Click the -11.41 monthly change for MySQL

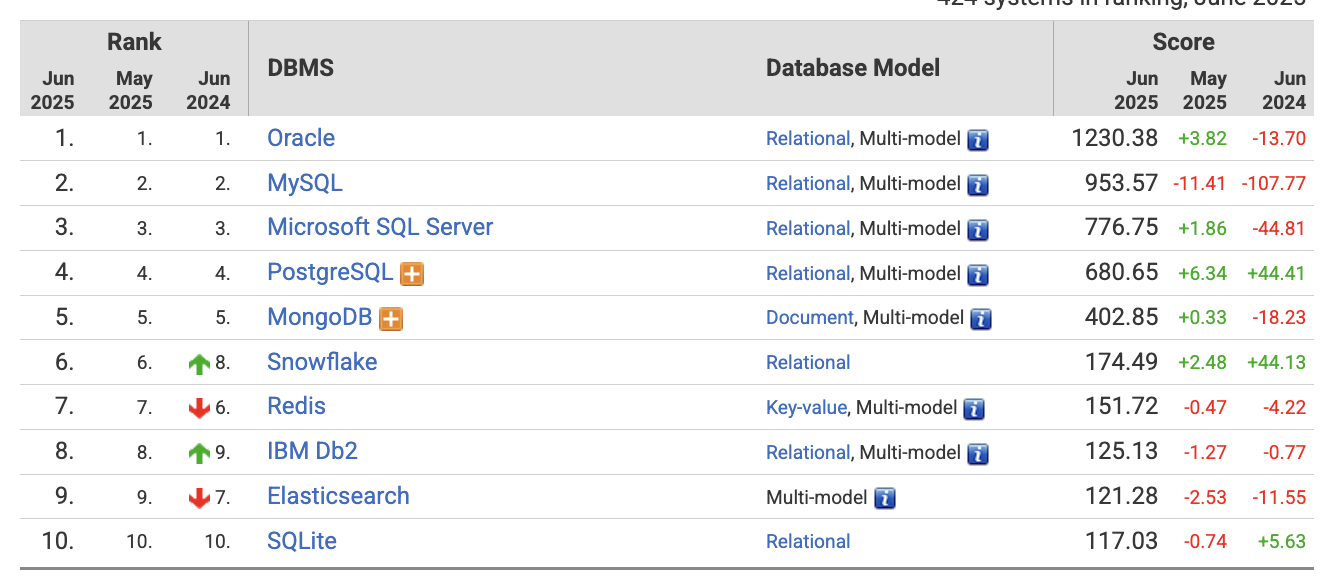click(1199, 184)
